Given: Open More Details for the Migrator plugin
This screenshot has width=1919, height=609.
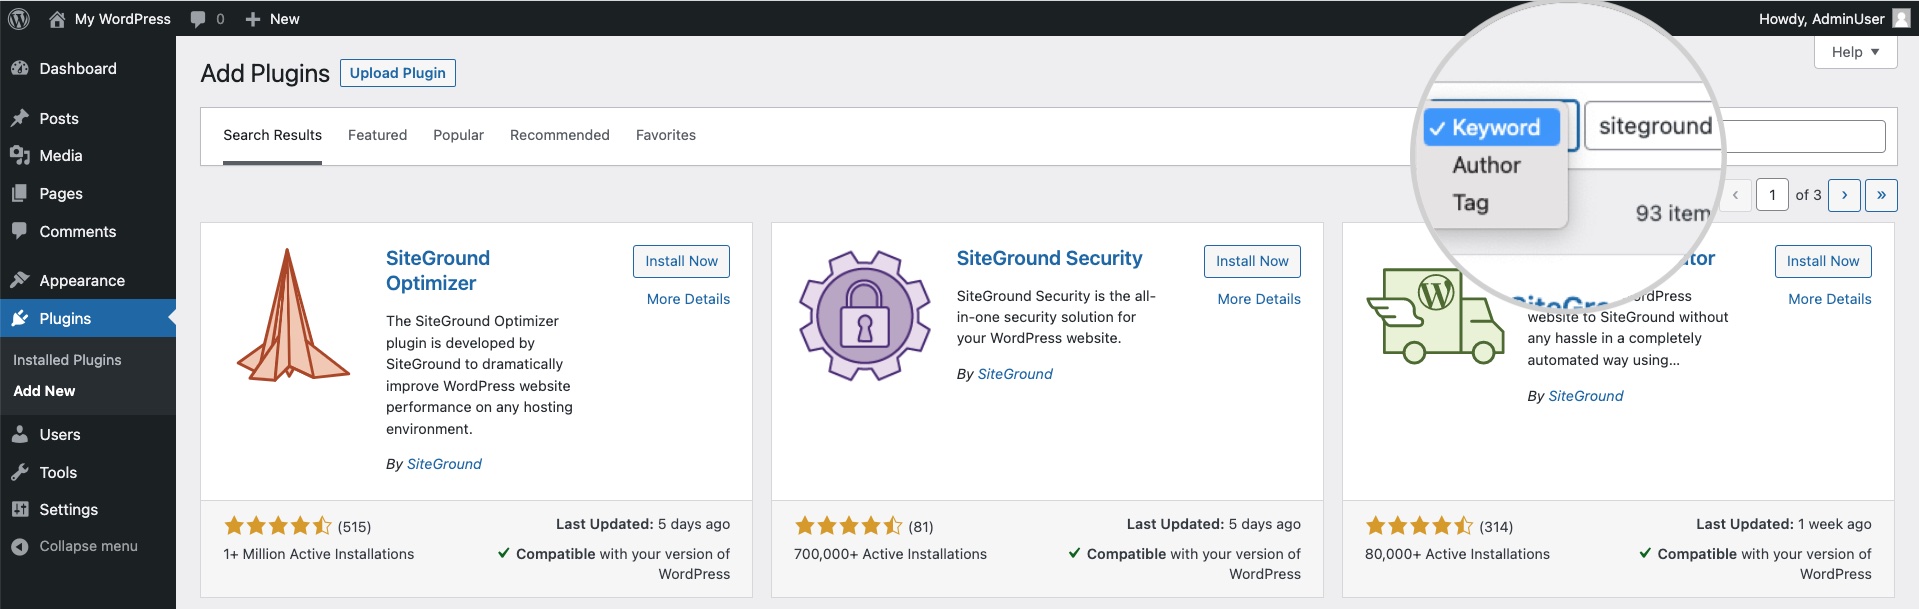Looking at the screenshot, I should 1830,299.
